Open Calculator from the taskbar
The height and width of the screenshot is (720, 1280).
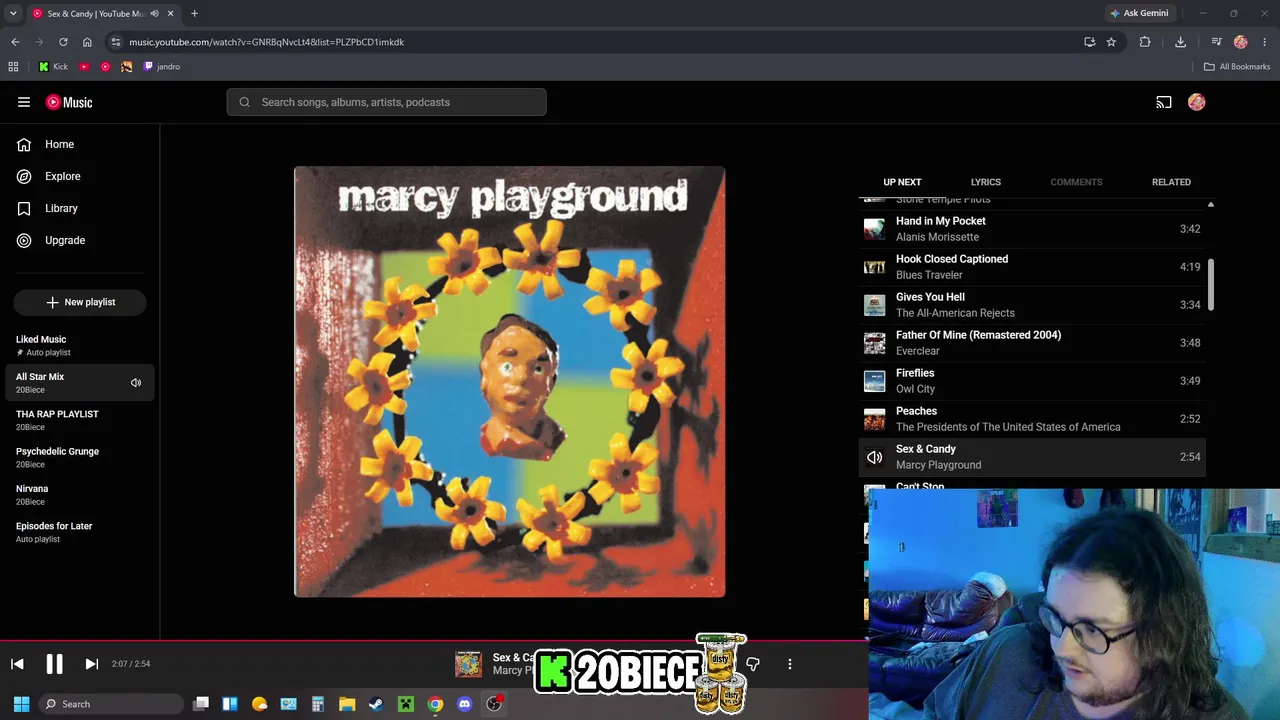318,704
